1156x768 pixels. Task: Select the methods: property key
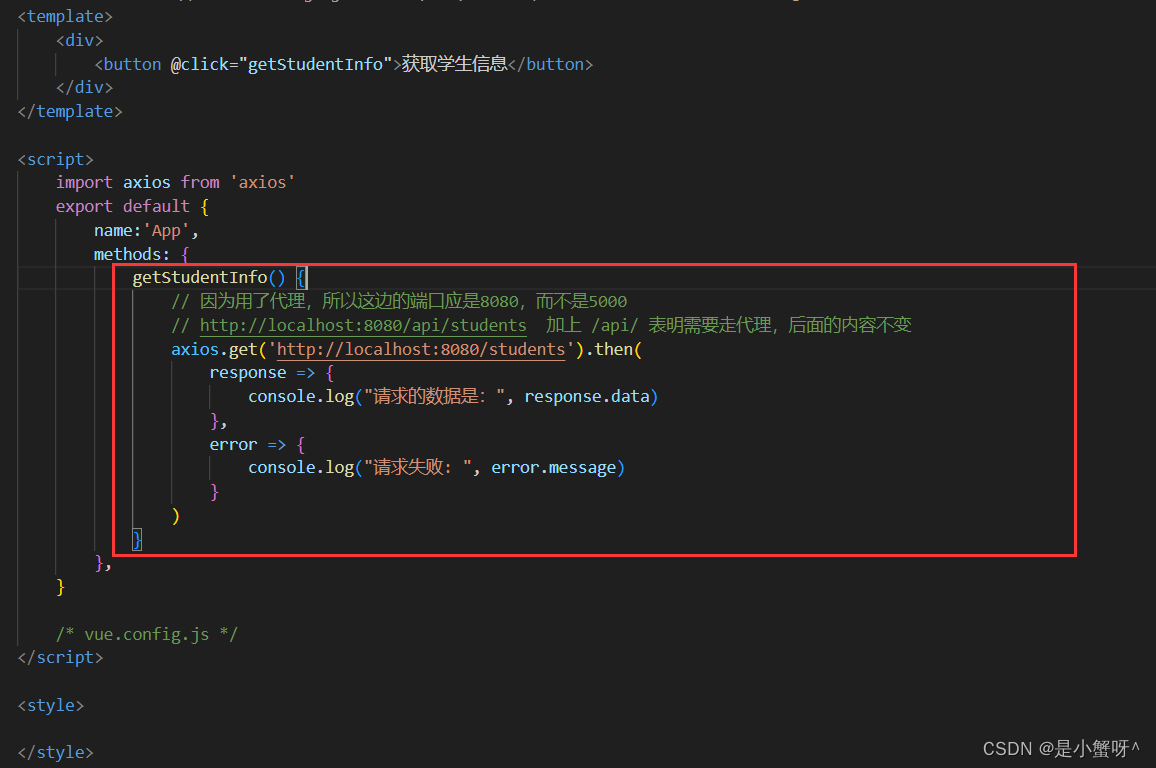pyautogui.click(x=129, y=254)
